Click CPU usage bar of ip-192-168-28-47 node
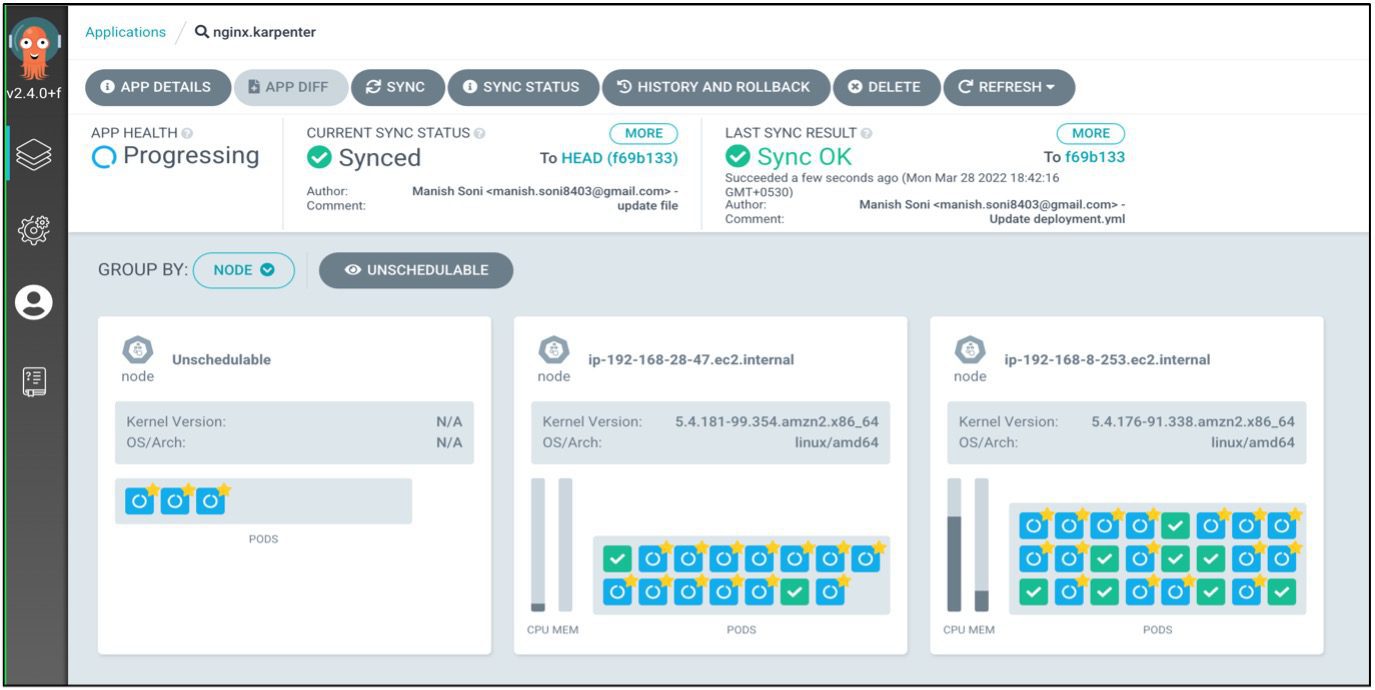The width and height of the screenshot is (1375, 690). click(538, 545)
